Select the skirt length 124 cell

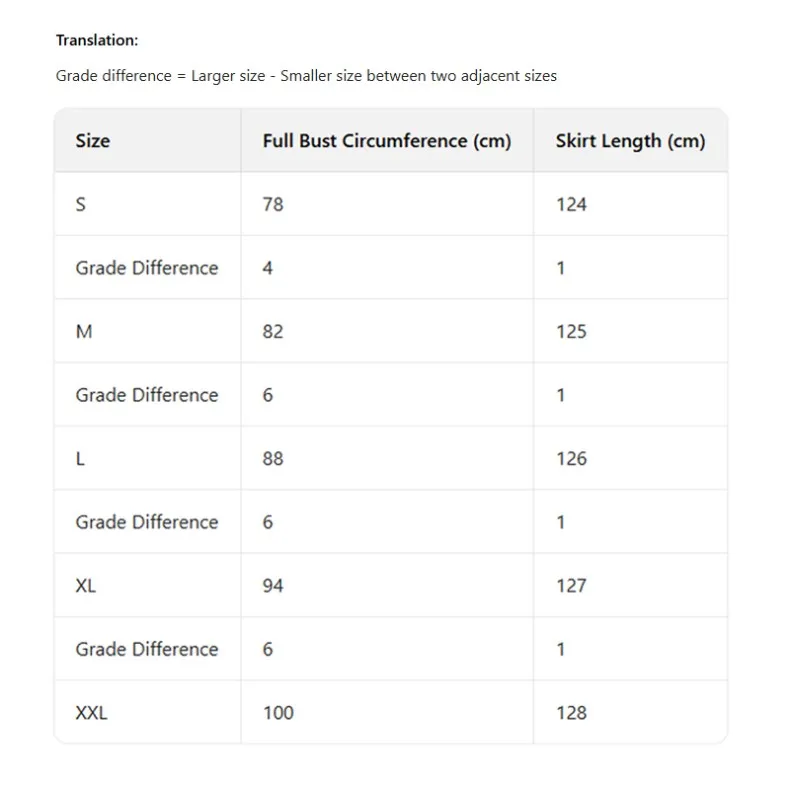tap(571, 204)
